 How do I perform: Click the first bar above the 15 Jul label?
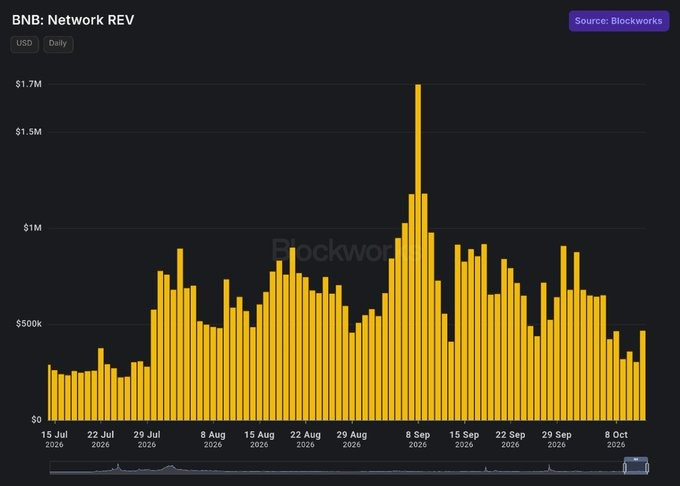tap(54, 395)
